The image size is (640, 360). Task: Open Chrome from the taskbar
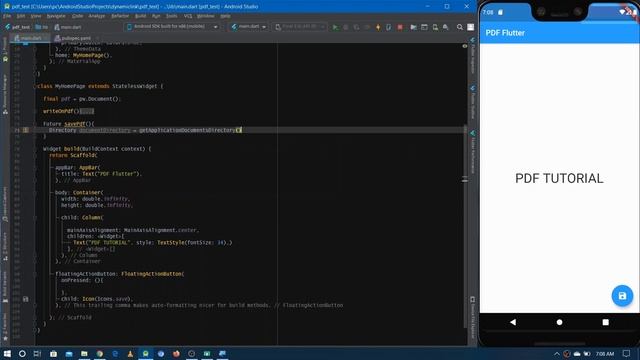(x=100, y=353)
